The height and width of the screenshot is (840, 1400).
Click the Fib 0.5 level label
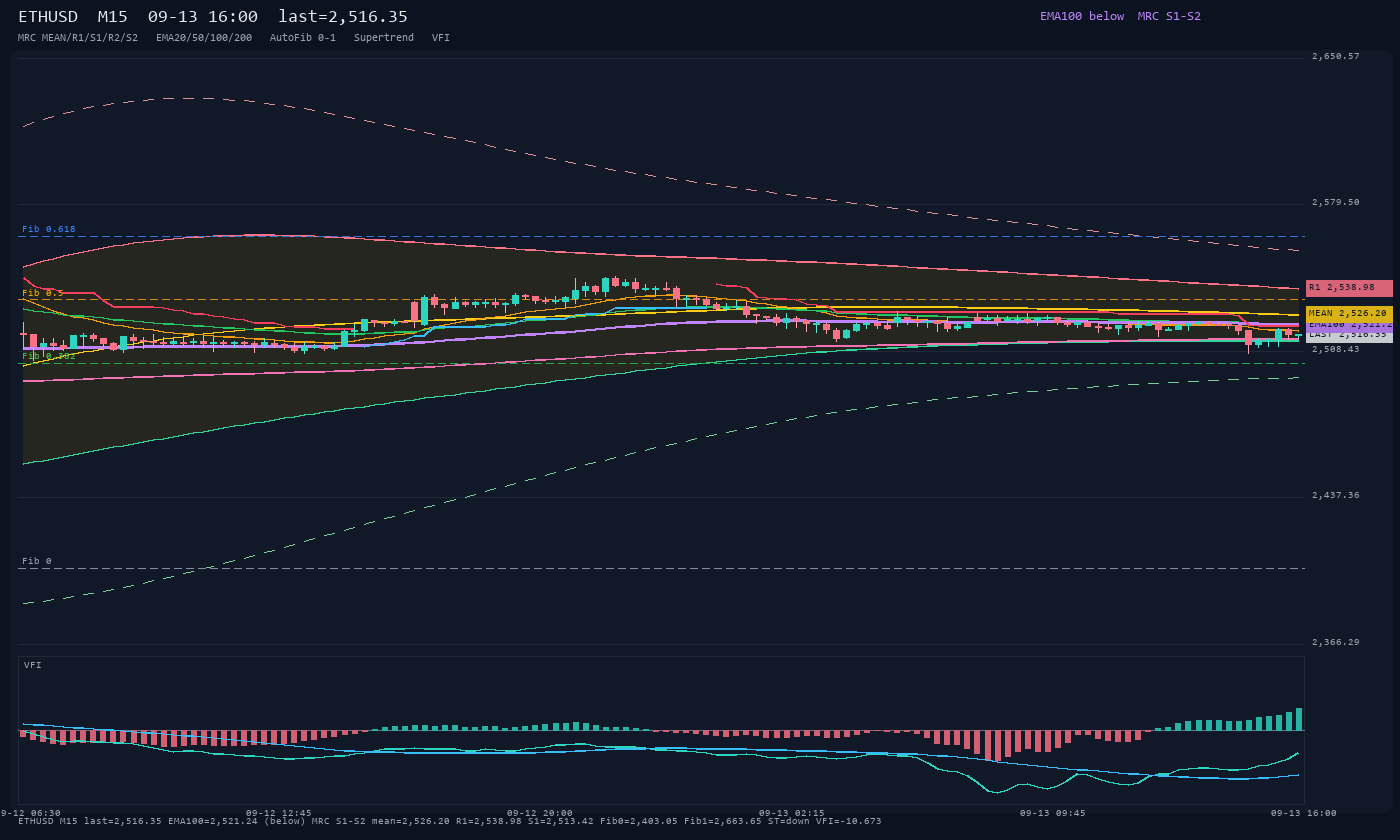[43, 293]
